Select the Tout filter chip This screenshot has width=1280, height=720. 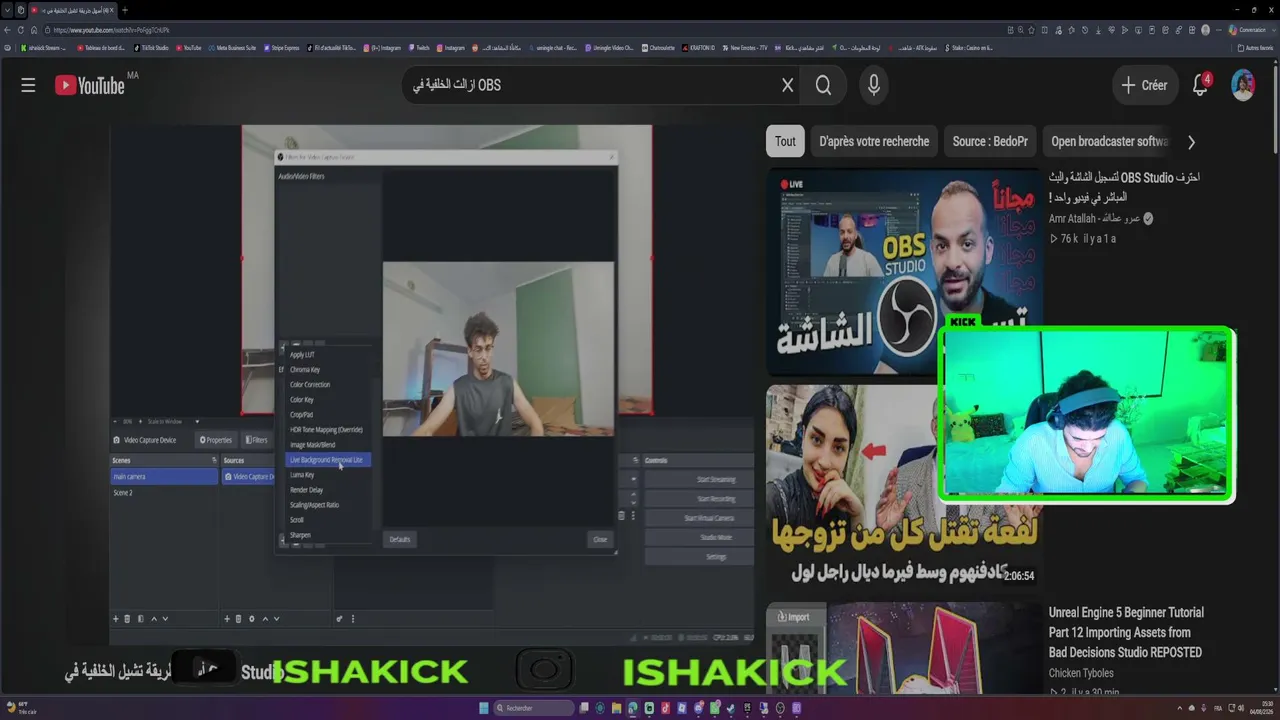[x=785, y=141]
